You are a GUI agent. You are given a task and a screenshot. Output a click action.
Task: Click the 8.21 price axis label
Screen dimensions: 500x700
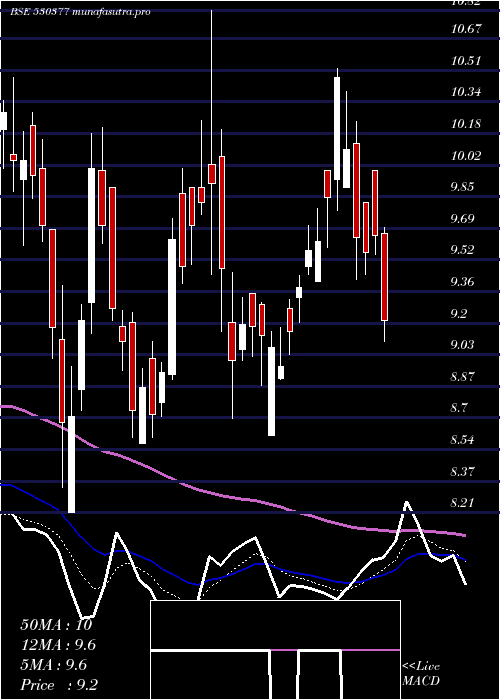462,504
